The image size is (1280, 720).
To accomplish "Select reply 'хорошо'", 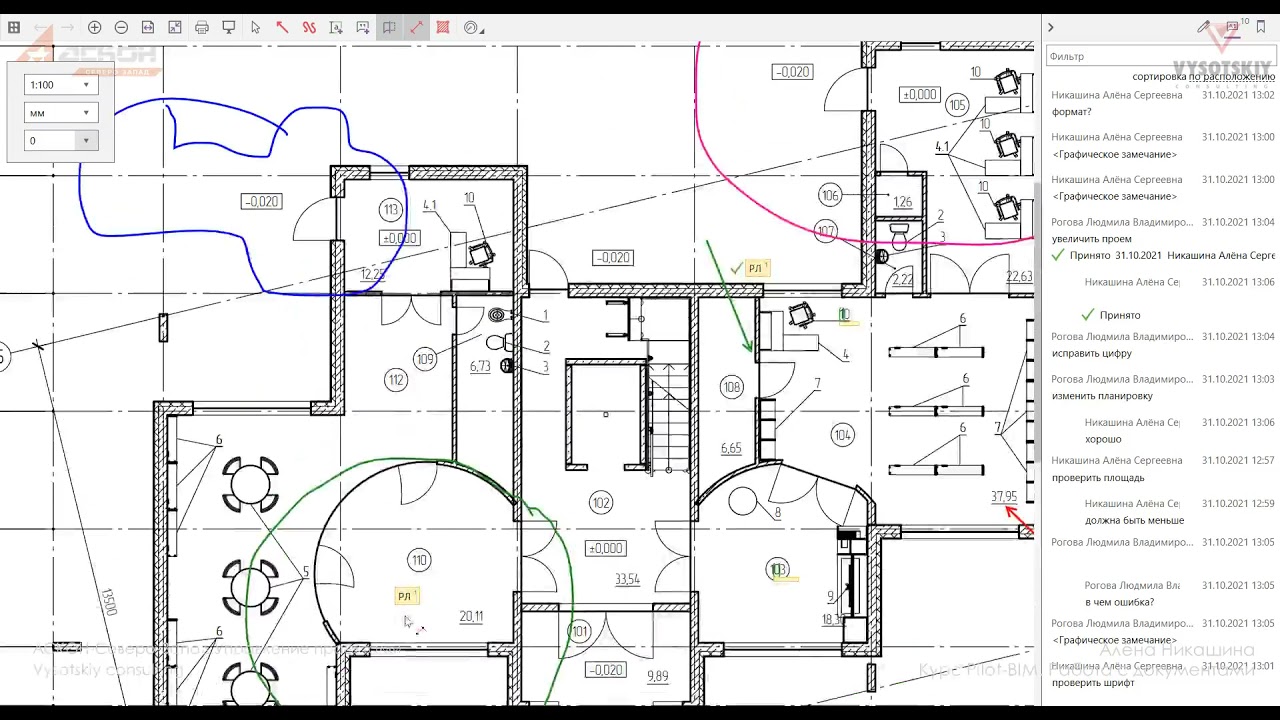I will pyautogui.click(x=1103, y=439).
